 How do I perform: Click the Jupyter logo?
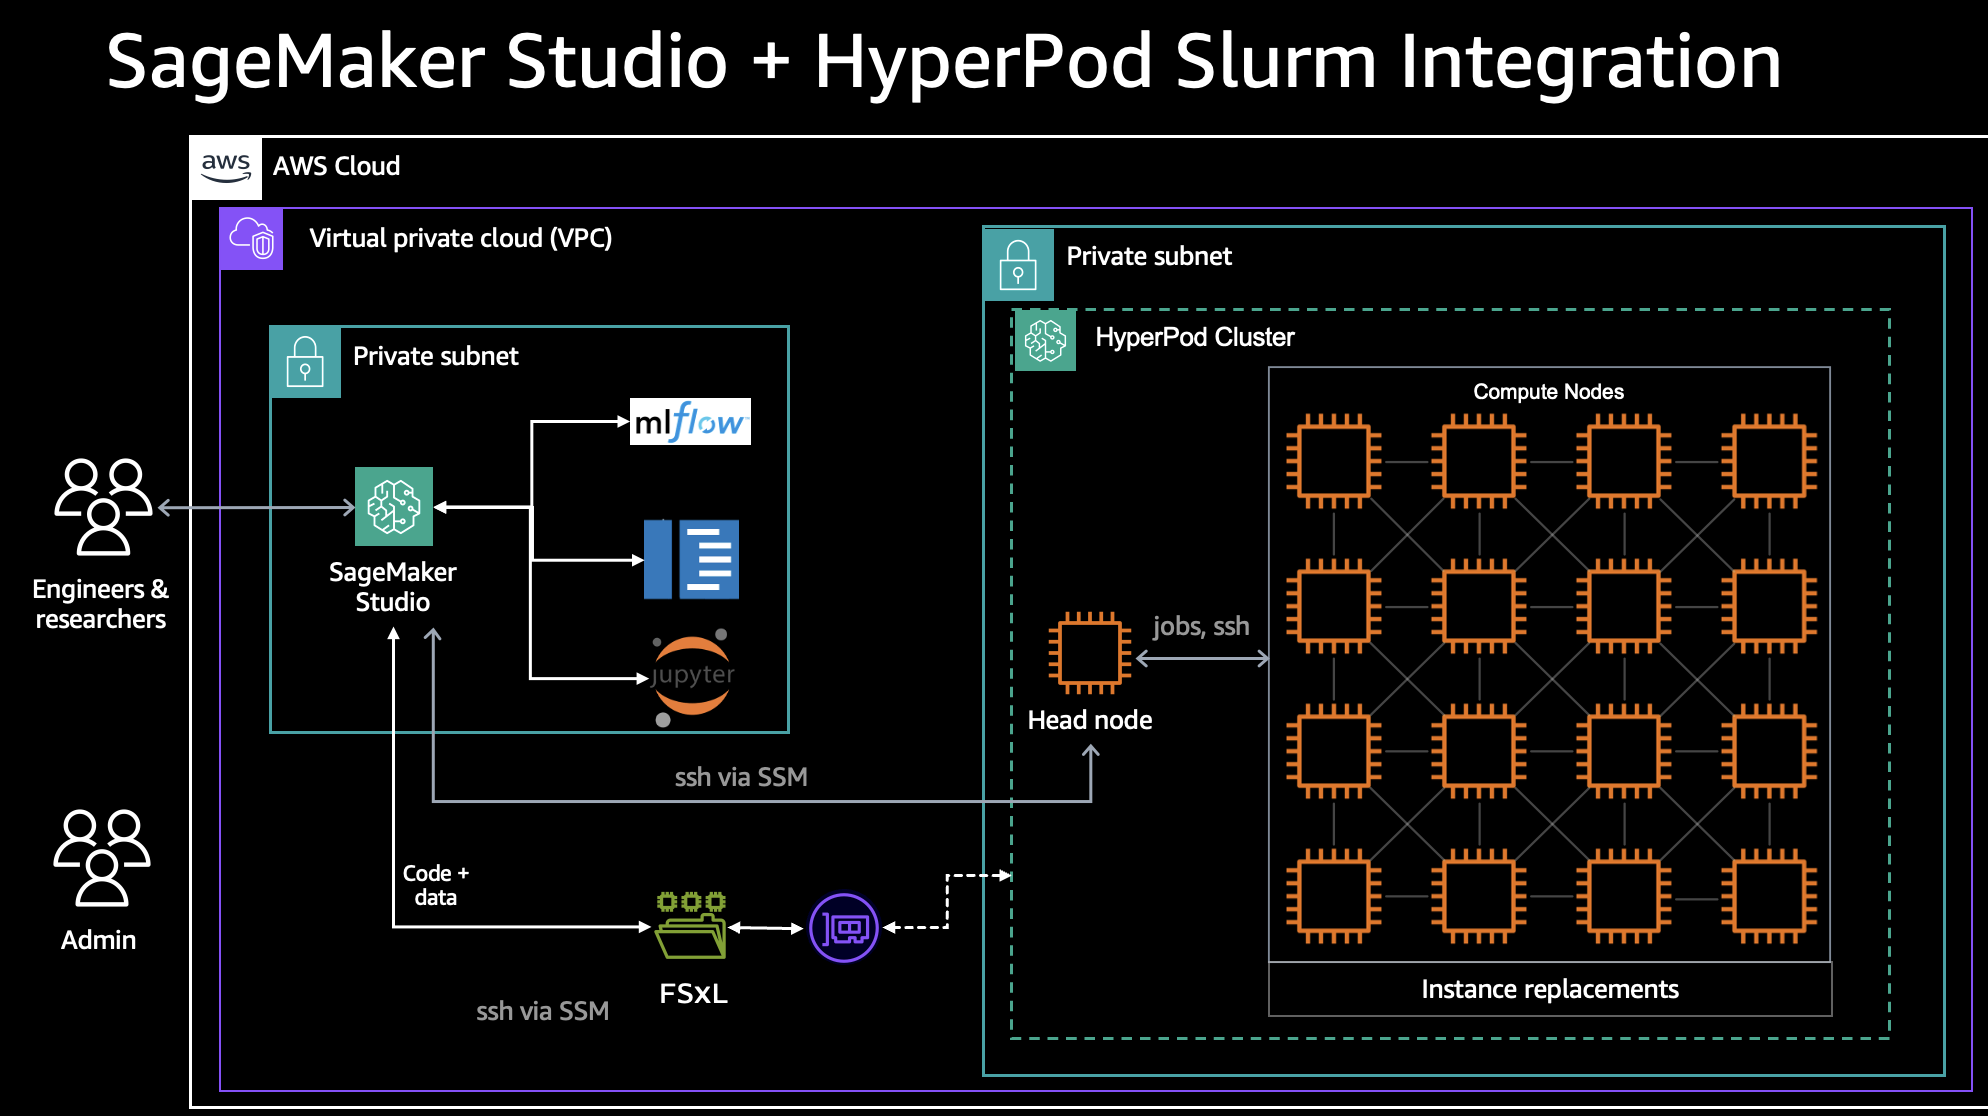(x=692, y=676)
